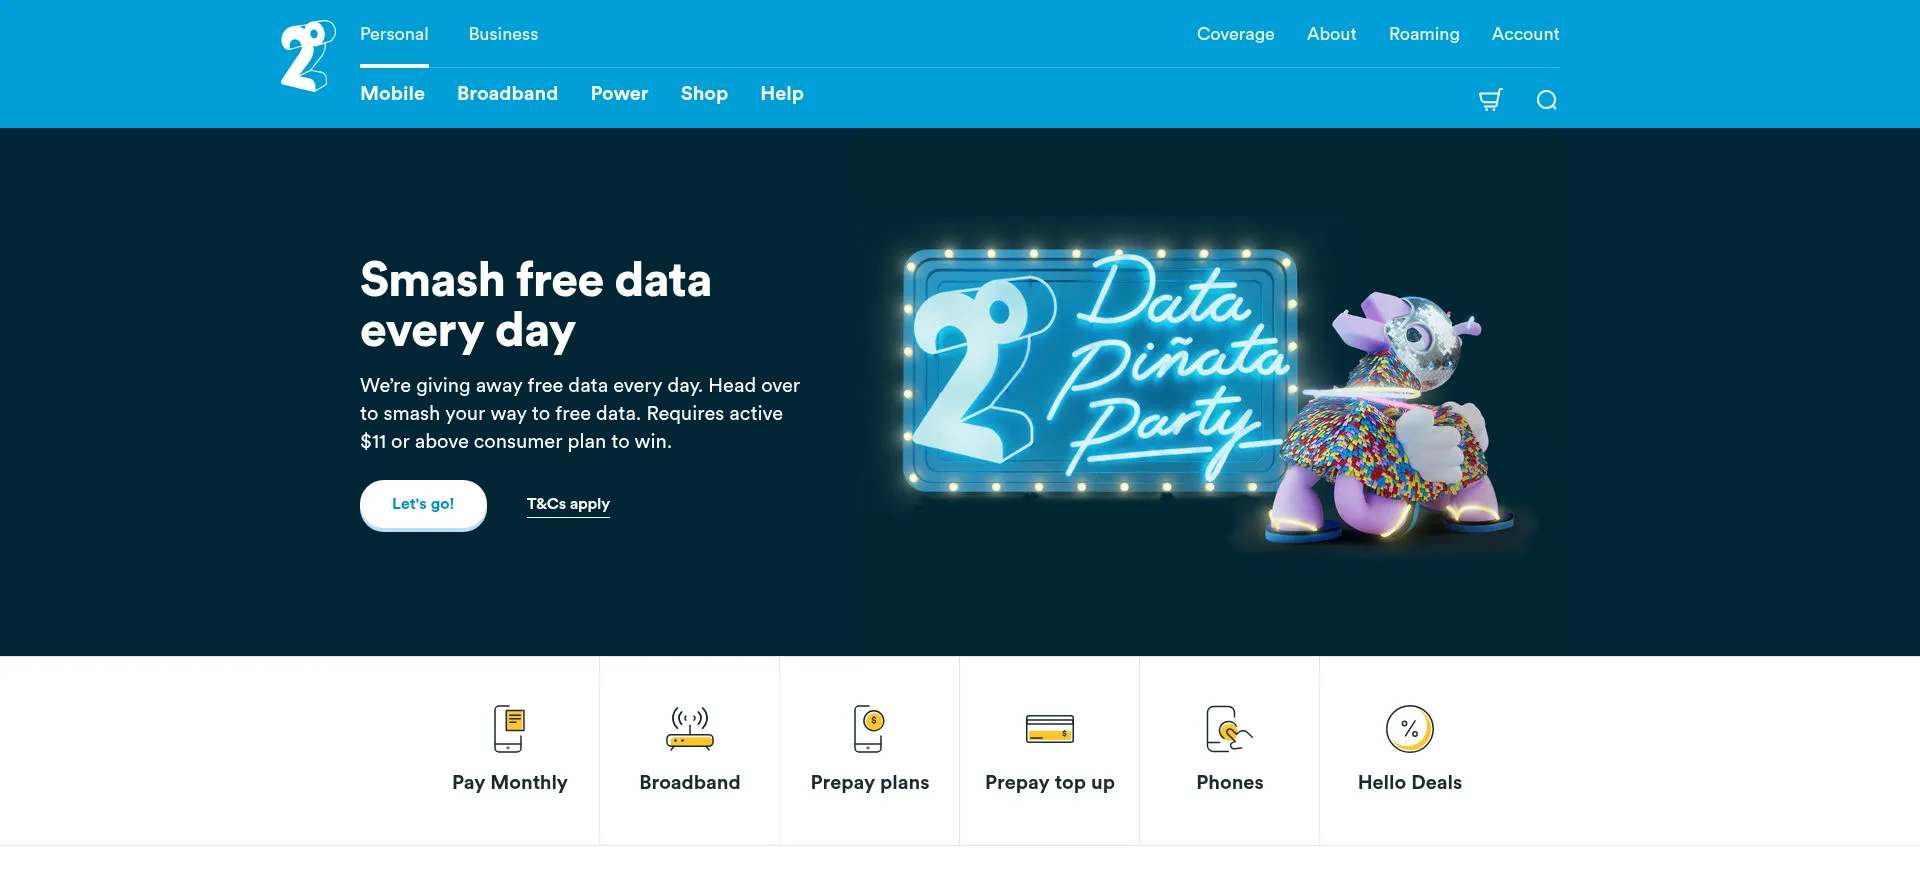Open the Shop menu

coord(704,93)
